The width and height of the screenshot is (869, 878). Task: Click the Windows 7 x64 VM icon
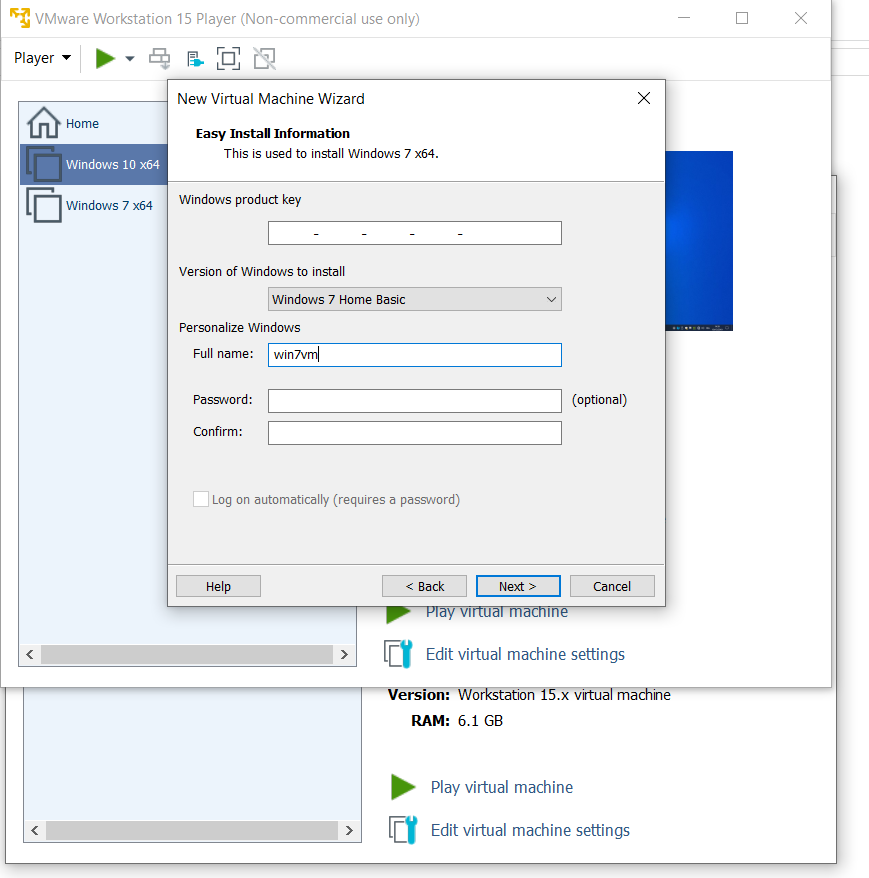point(44,205)
